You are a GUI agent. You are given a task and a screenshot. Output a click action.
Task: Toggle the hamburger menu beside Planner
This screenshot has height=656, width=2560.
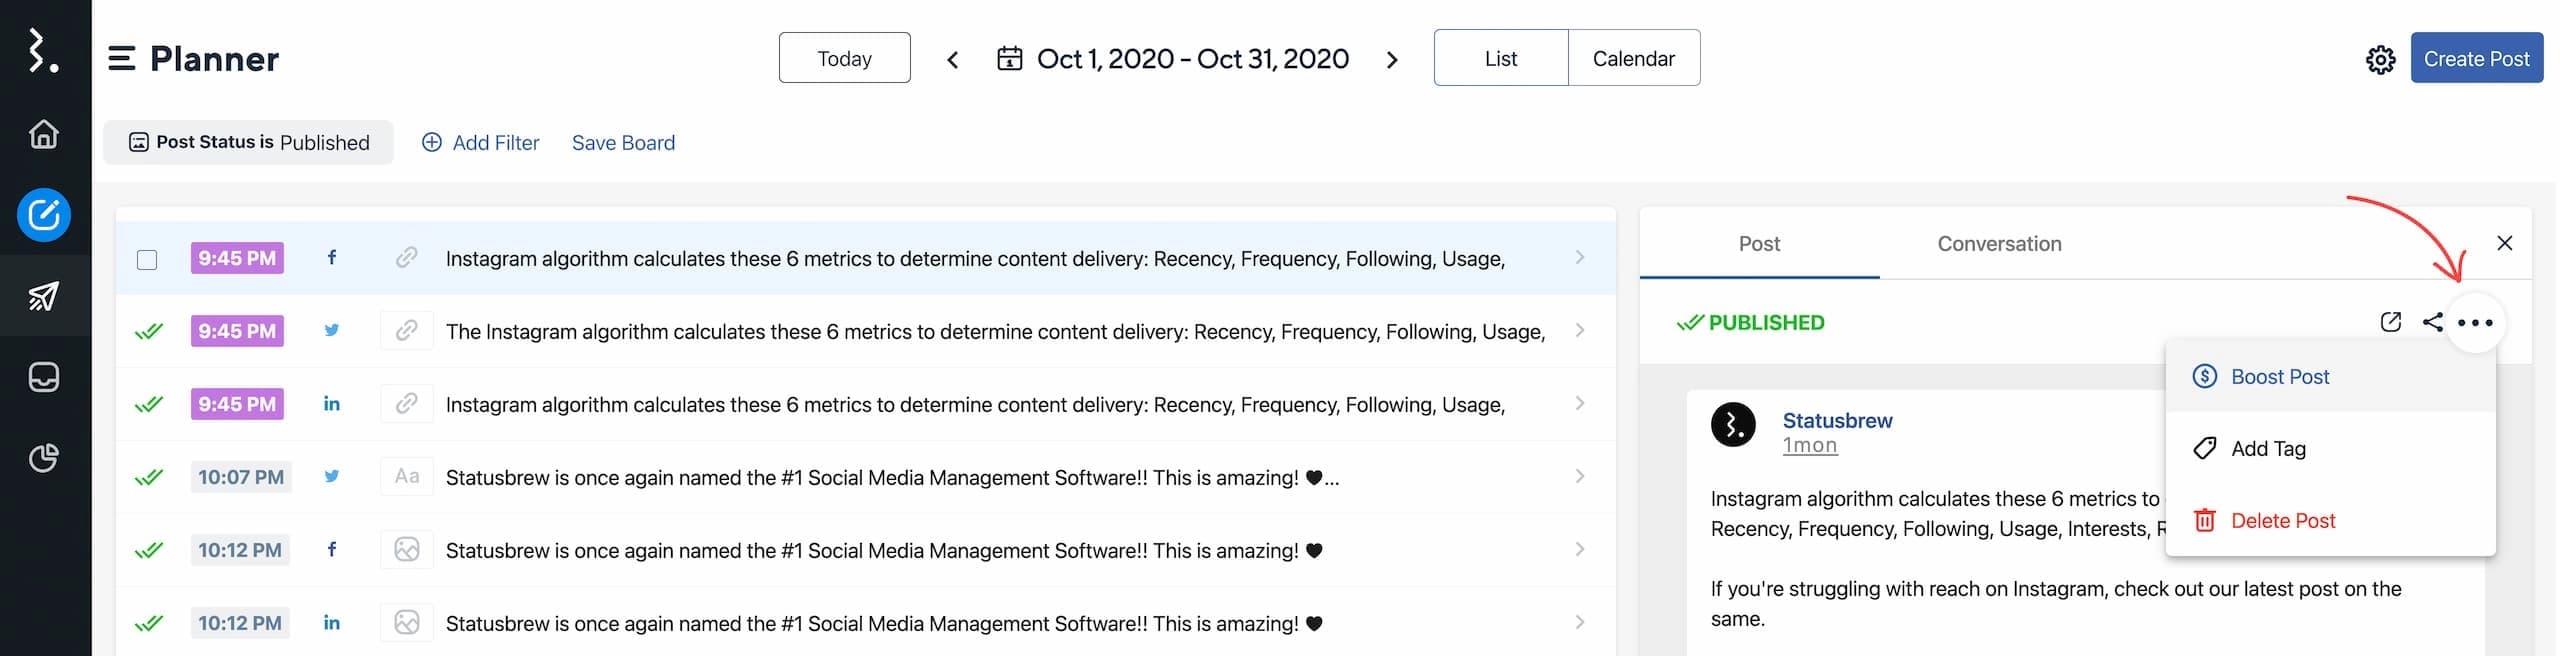click(x=121, y=59)
